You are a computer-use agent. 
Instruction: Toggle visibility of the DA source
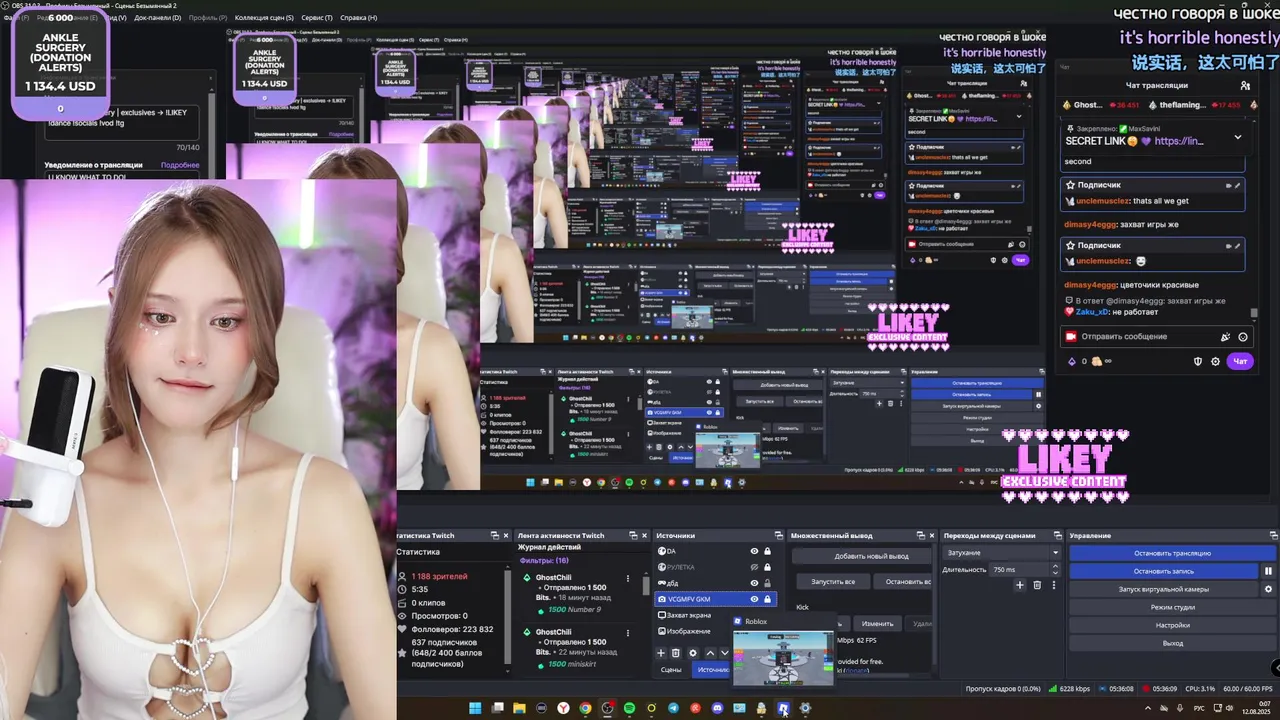(754, 551)
